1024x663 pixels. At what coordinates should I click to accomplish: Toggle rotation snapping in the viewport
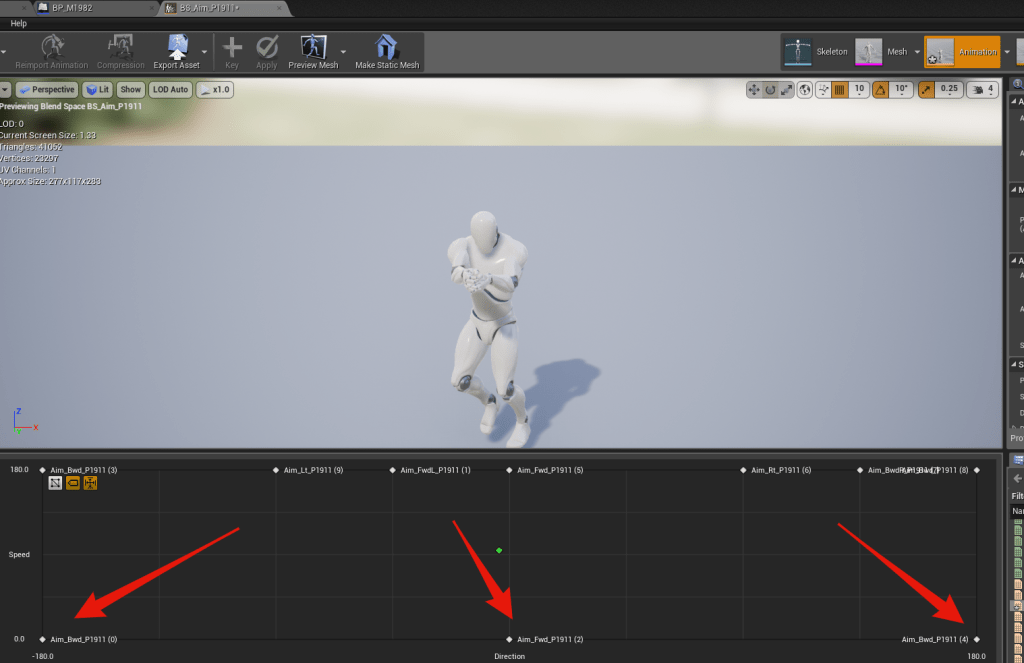881,89
